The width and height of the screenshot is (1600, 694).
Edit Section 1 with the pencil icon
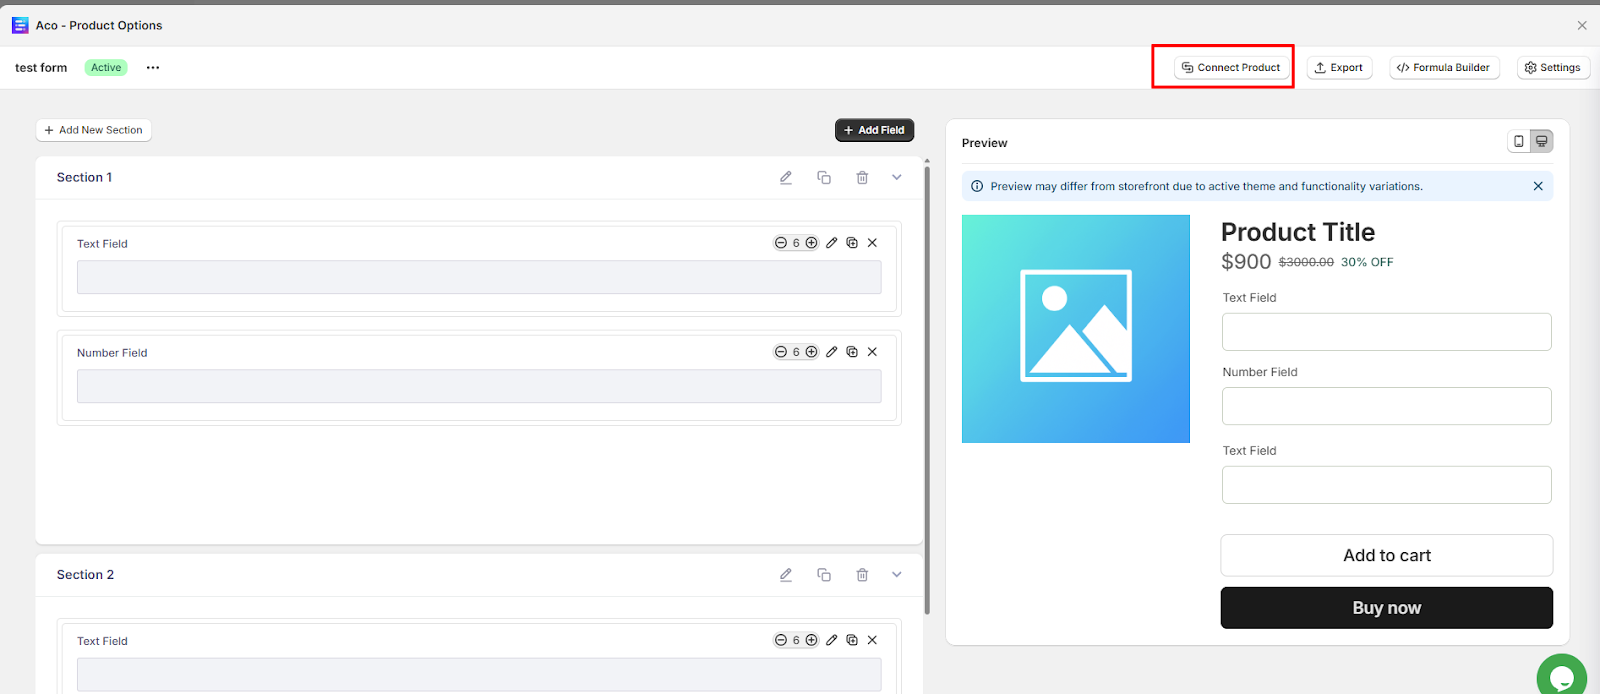click(786, 178)
